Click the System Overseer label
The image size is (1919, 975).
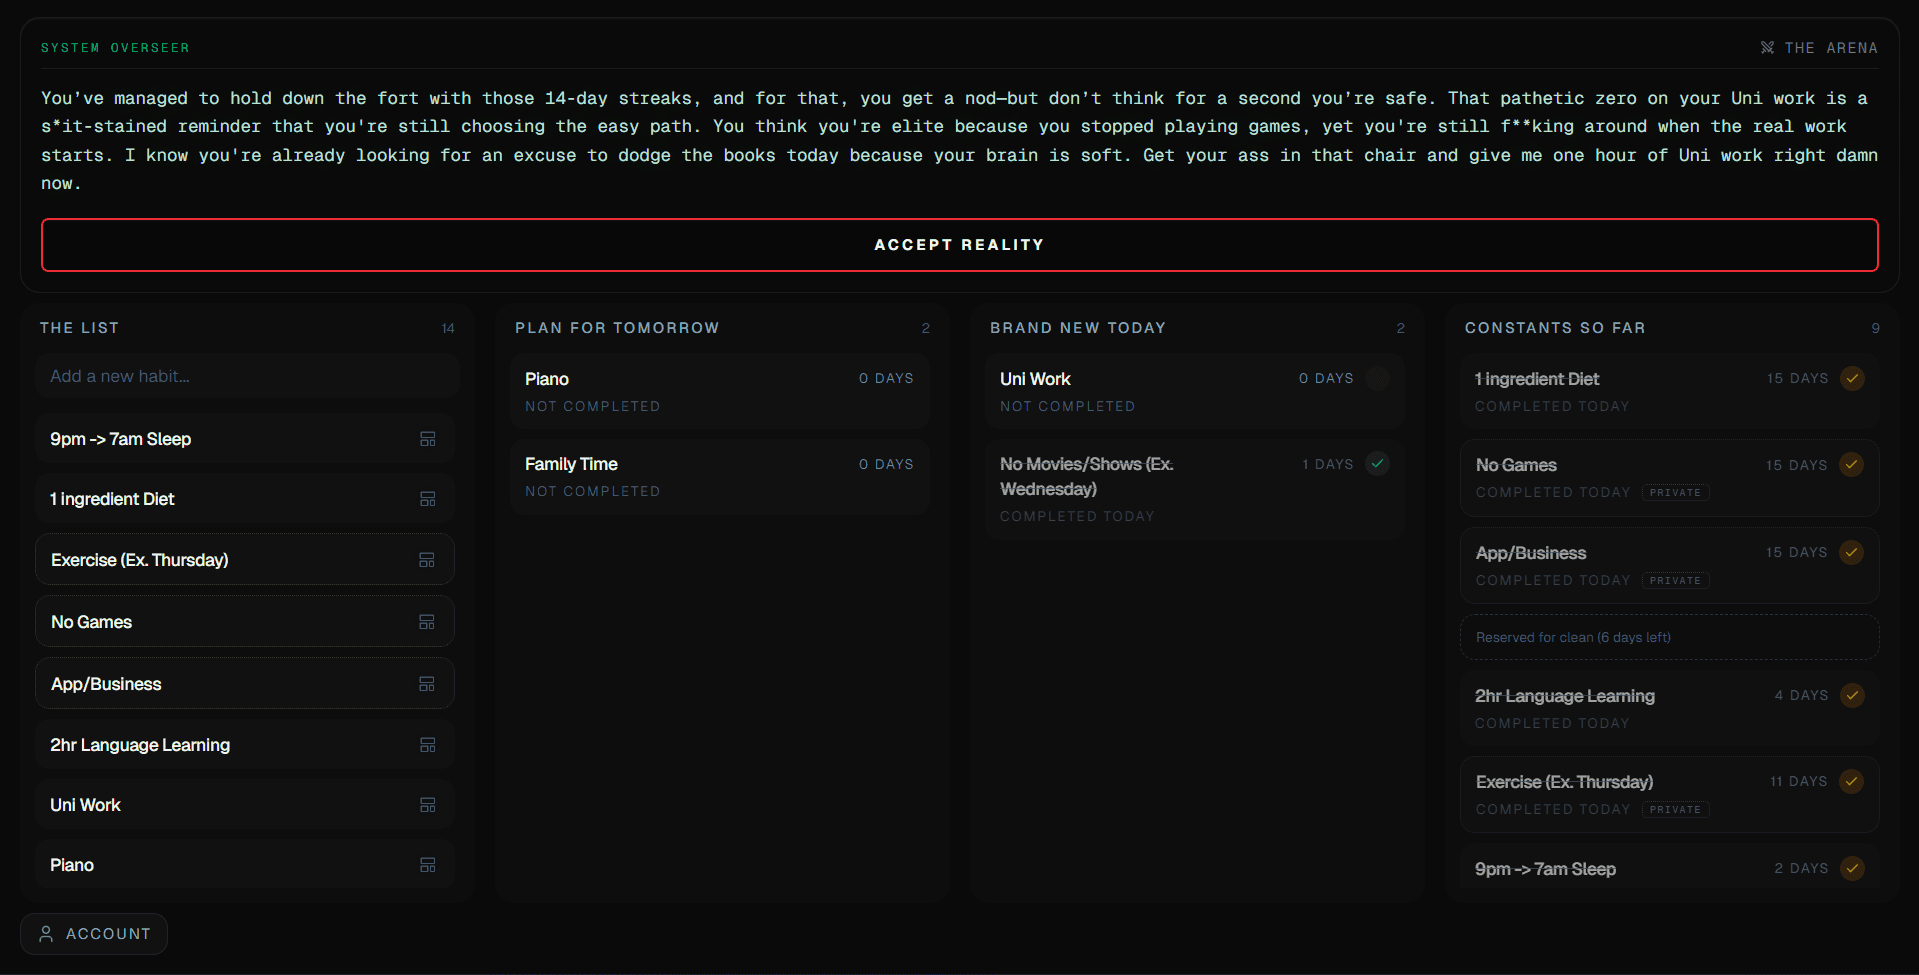(115, 48)
